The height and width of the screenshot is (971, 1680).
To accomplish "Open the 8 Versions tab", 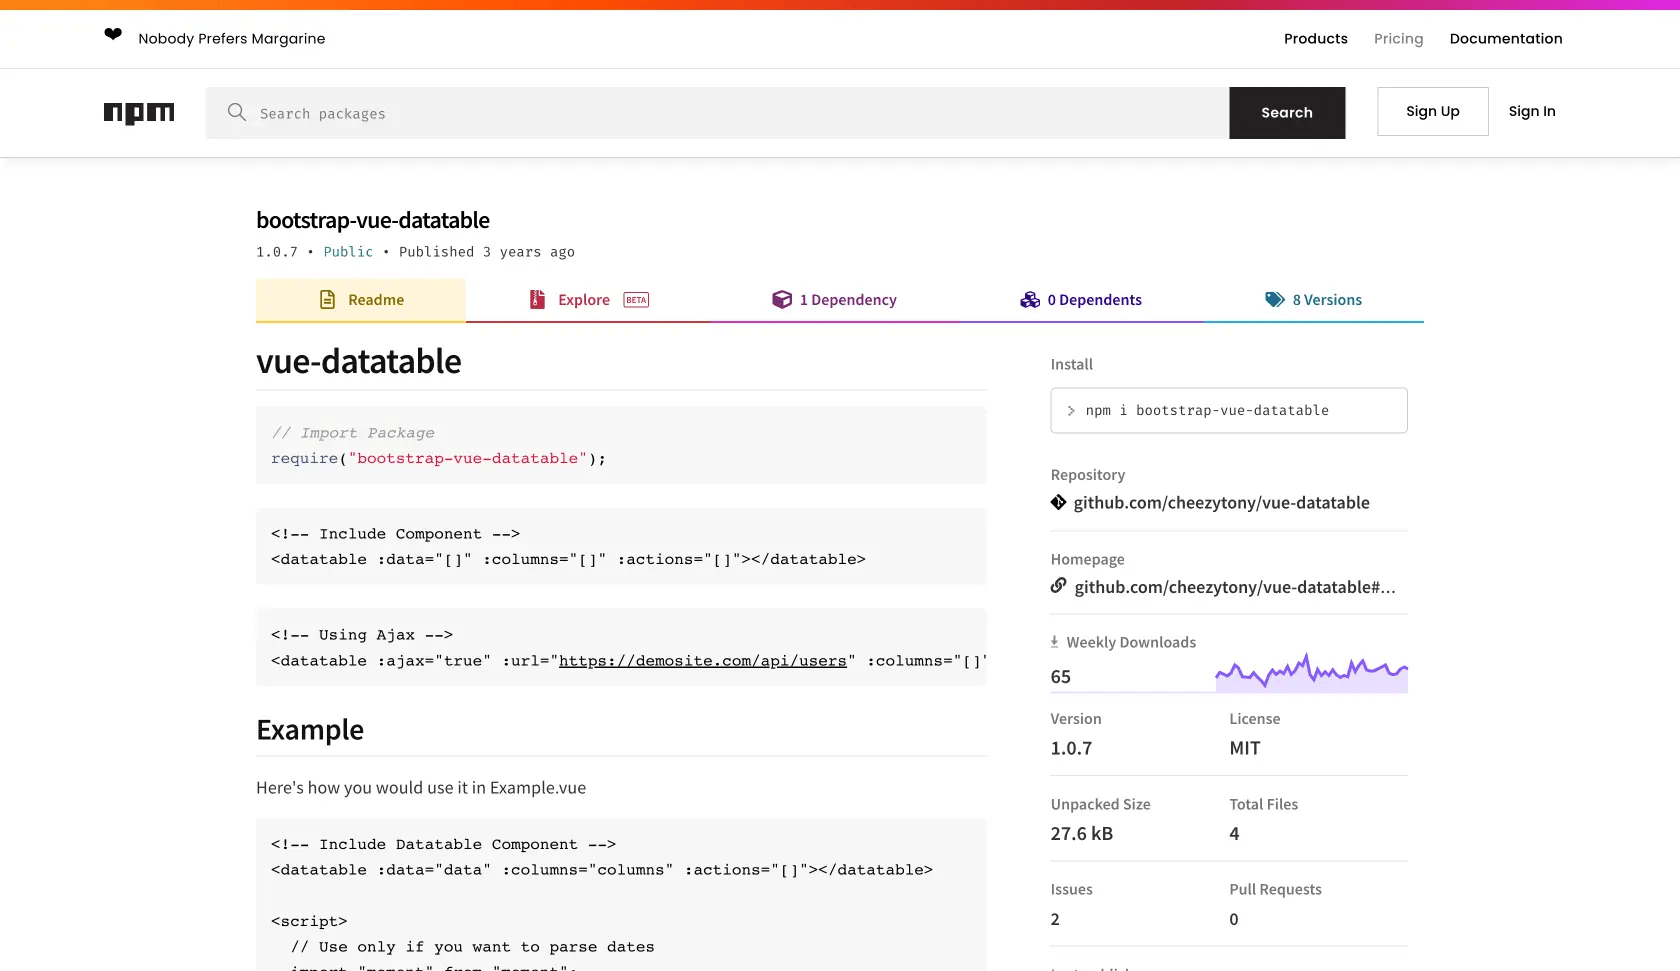I will [x=1314, y=300].
